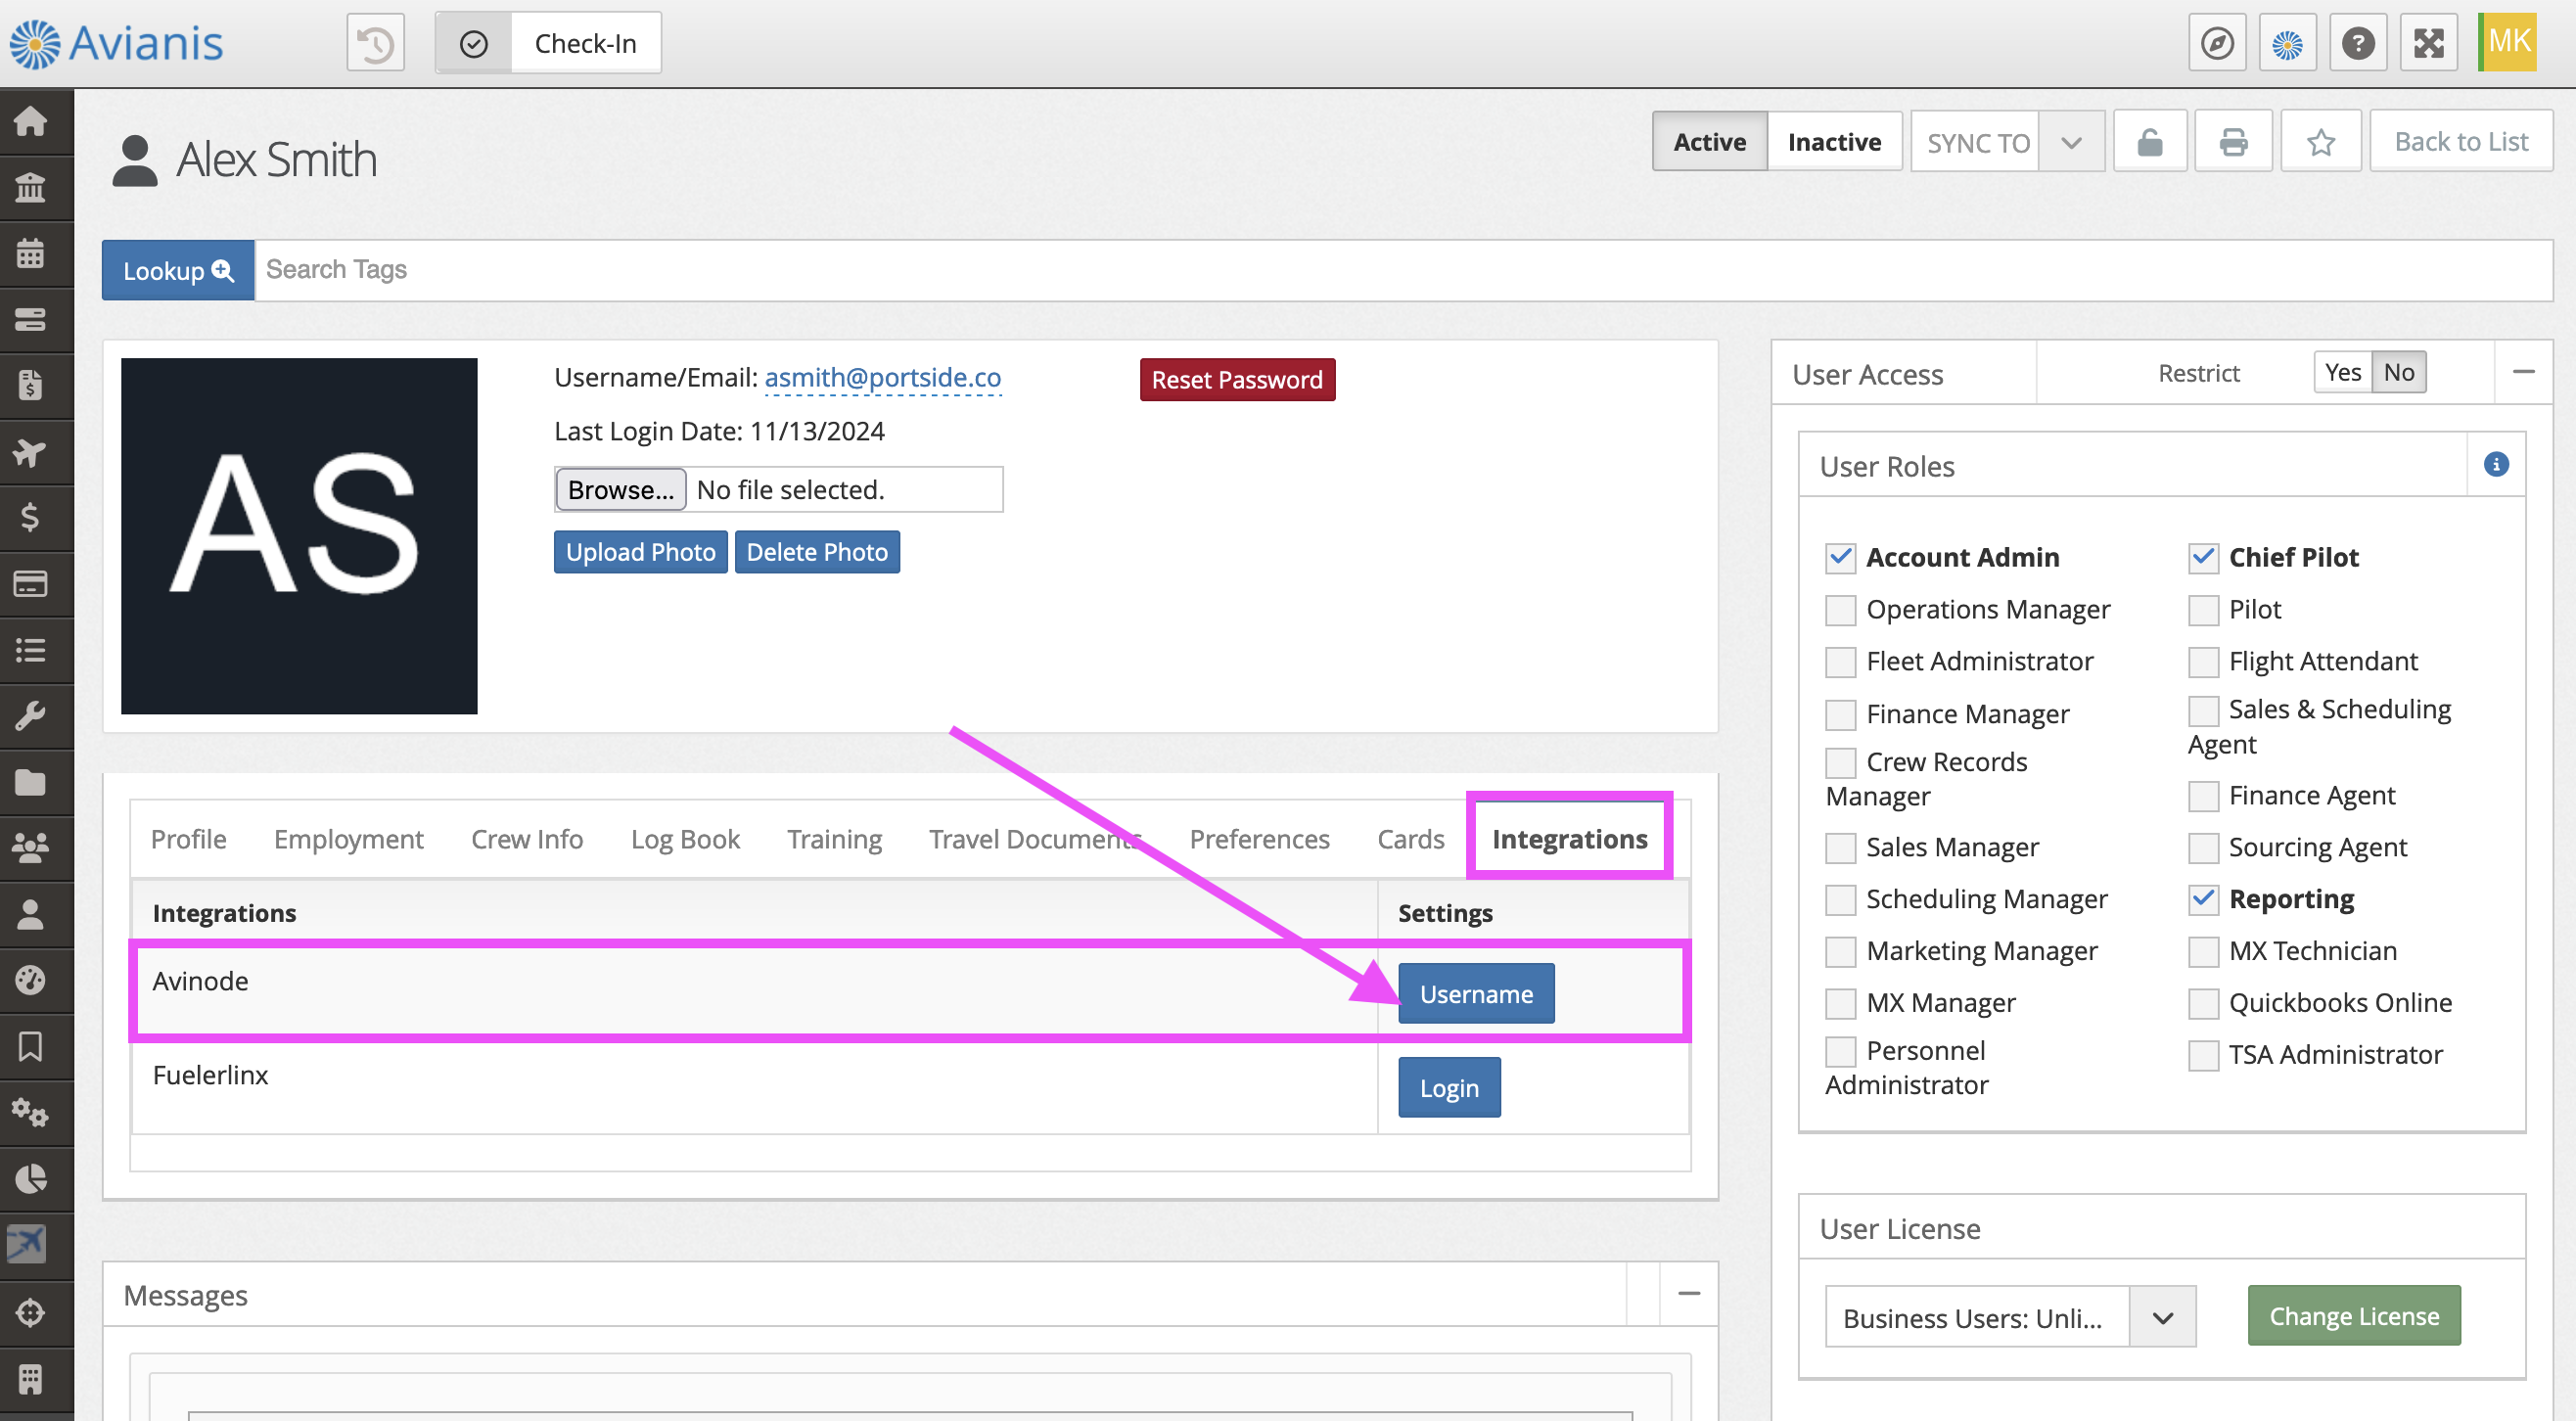Check the Operations Manager role
Image resolution: width=2576 pixels, height=1421 pixels.
tap(1840, 610)
